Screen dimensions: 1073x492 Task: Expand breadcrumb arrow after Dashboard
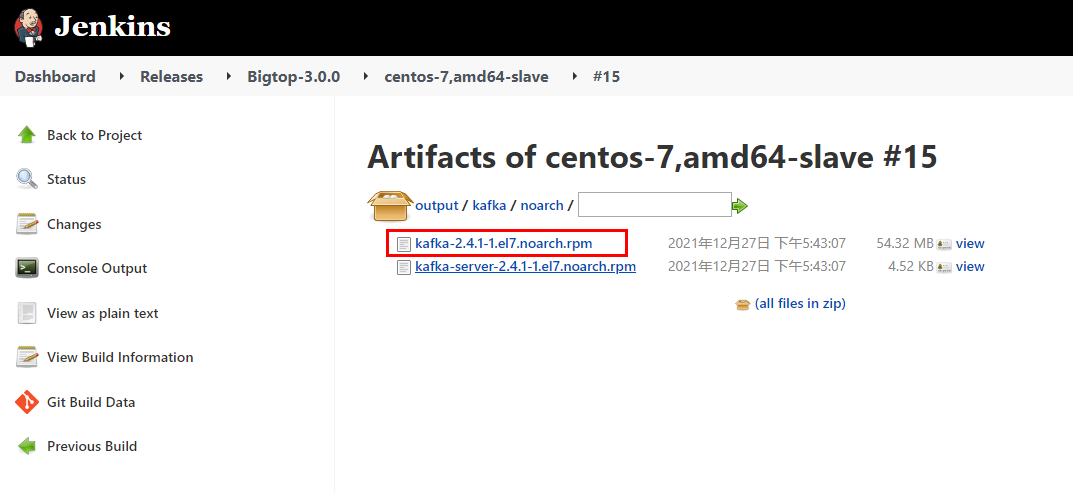[121, 76]
